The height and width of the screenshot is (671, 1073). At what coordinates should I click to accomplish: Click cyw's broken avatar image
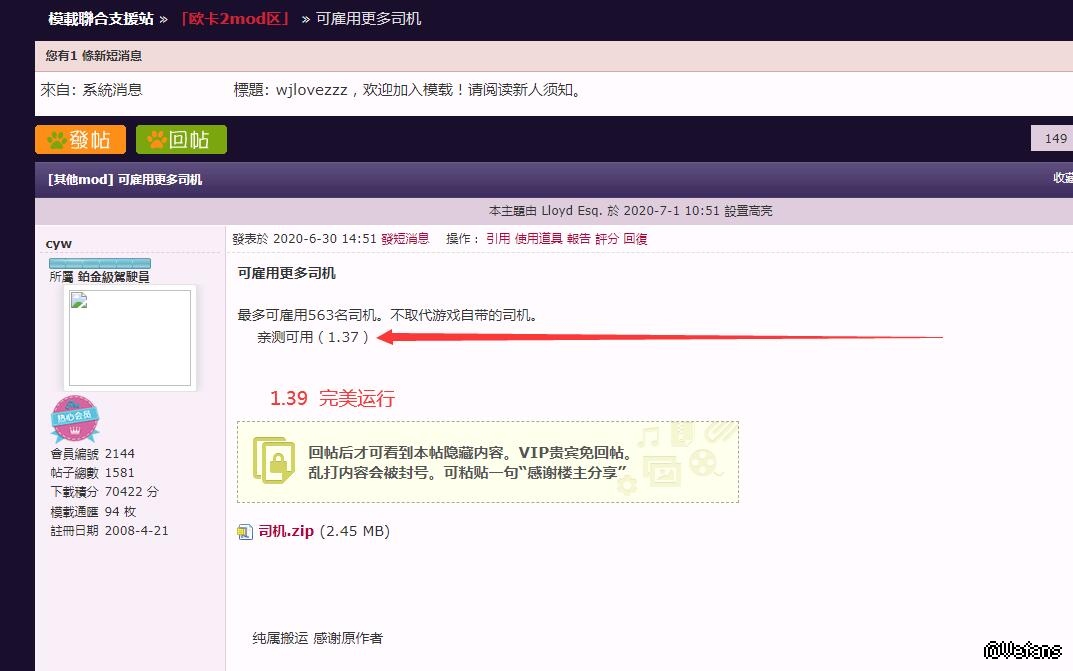coord(130,338)
